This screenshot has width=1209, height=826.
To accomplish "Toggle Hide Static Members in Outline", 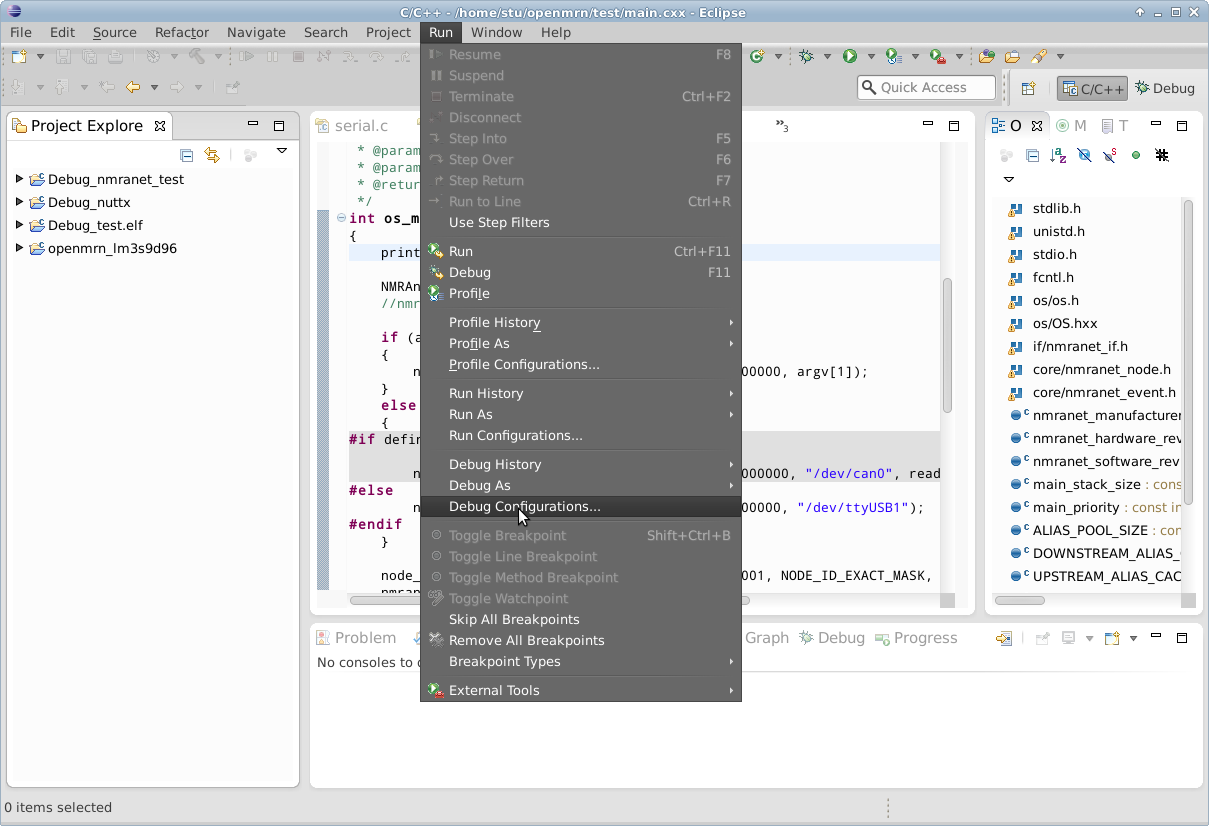I will [1110, 156].
